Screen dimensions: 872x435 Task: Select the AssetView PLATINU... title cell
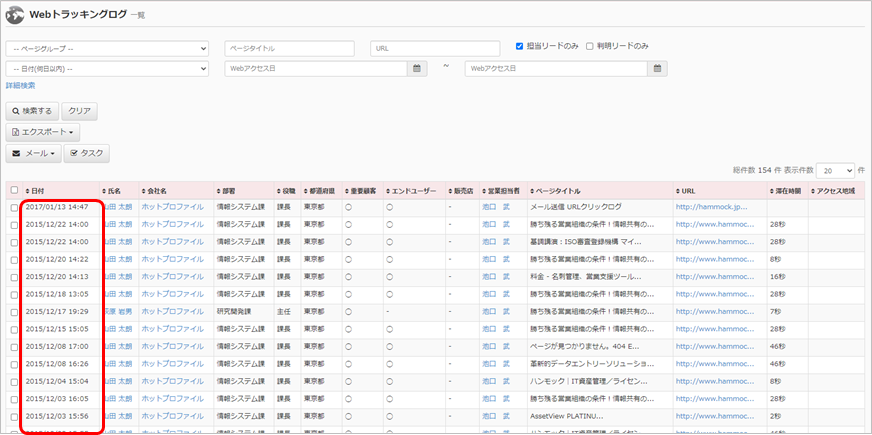567,416
